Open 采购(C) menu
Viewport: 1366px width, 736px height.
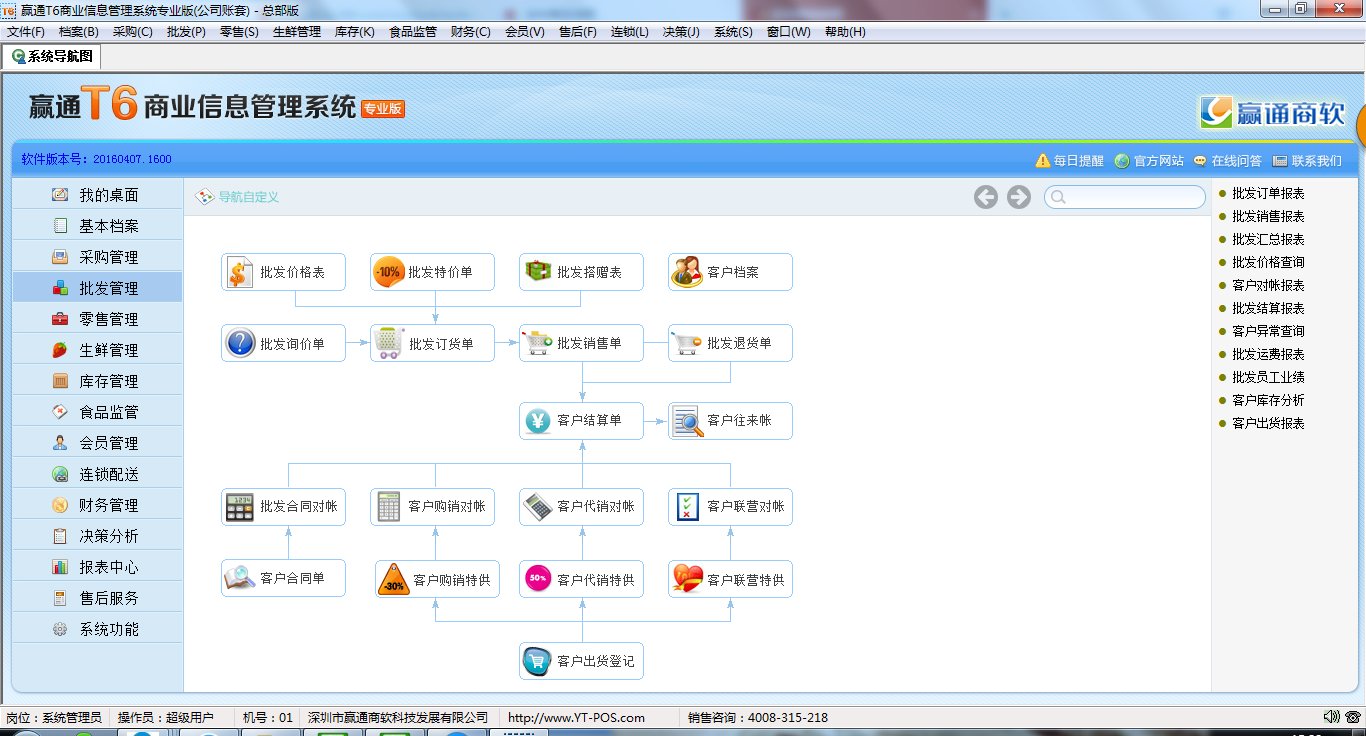133,32
